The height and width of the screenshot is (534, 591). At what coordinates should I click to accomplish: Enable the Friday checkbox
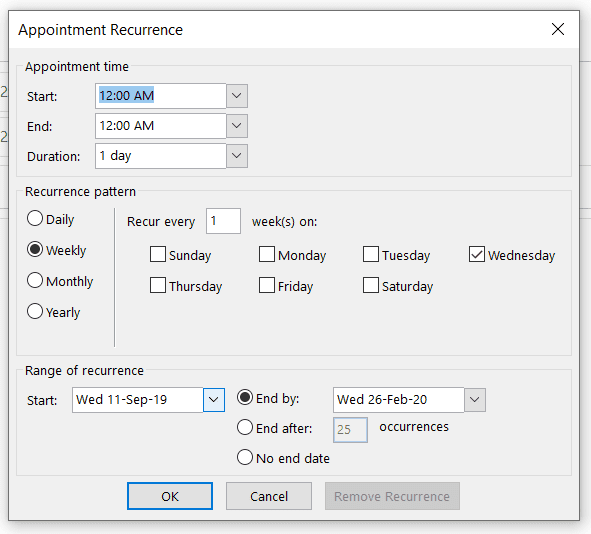[267, 285]
